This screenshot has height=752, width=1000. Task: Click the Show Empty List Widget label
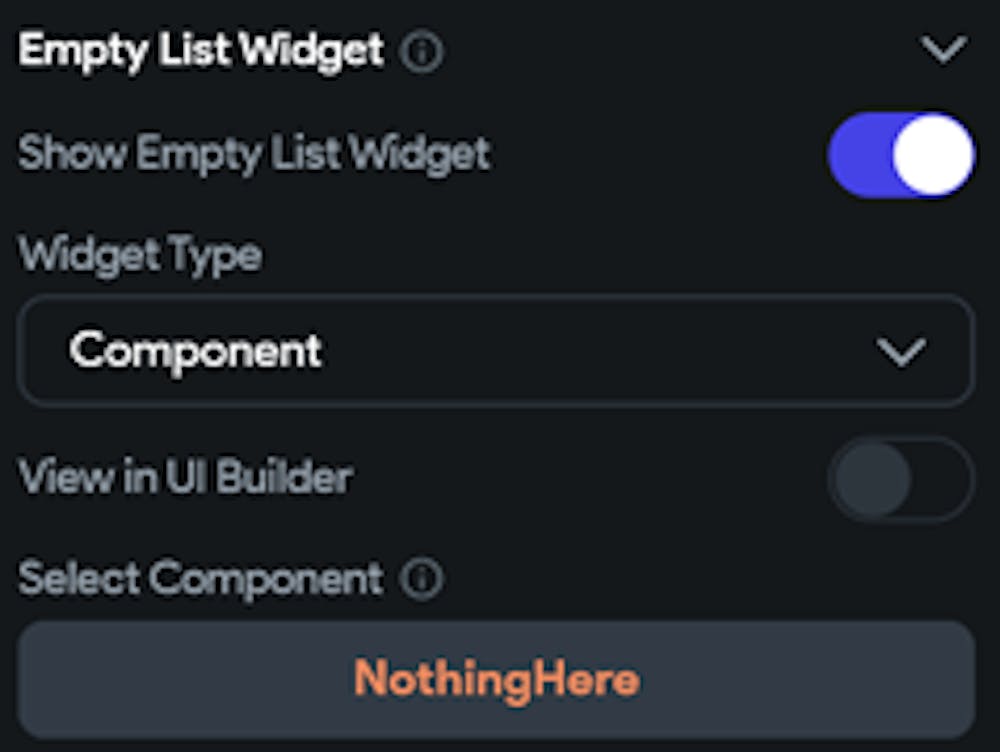point(254,154)
